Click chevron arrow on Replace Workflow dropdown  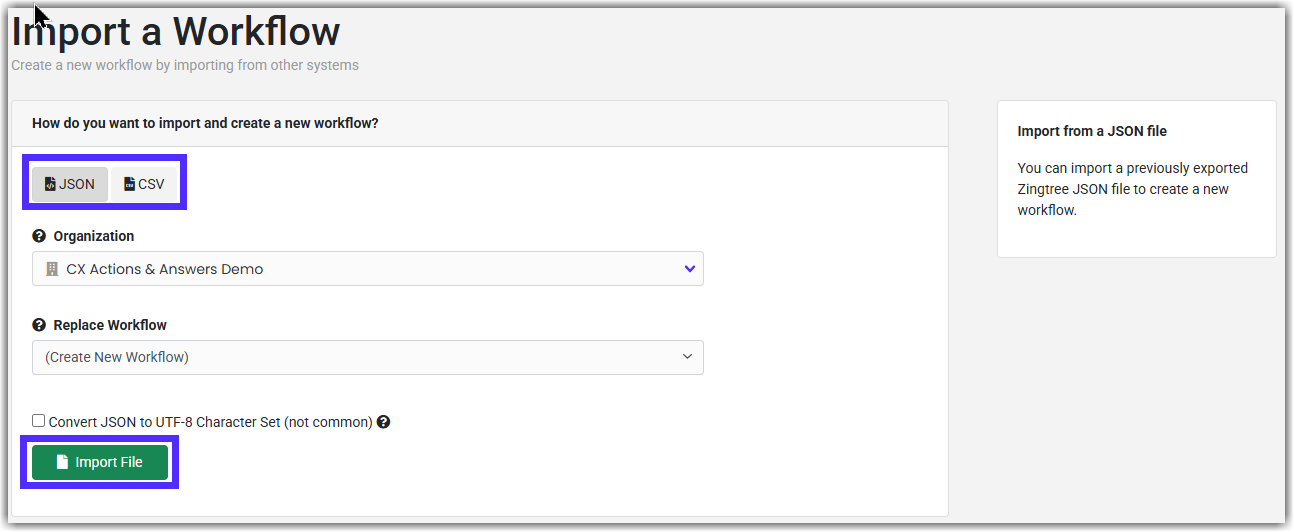687,357
